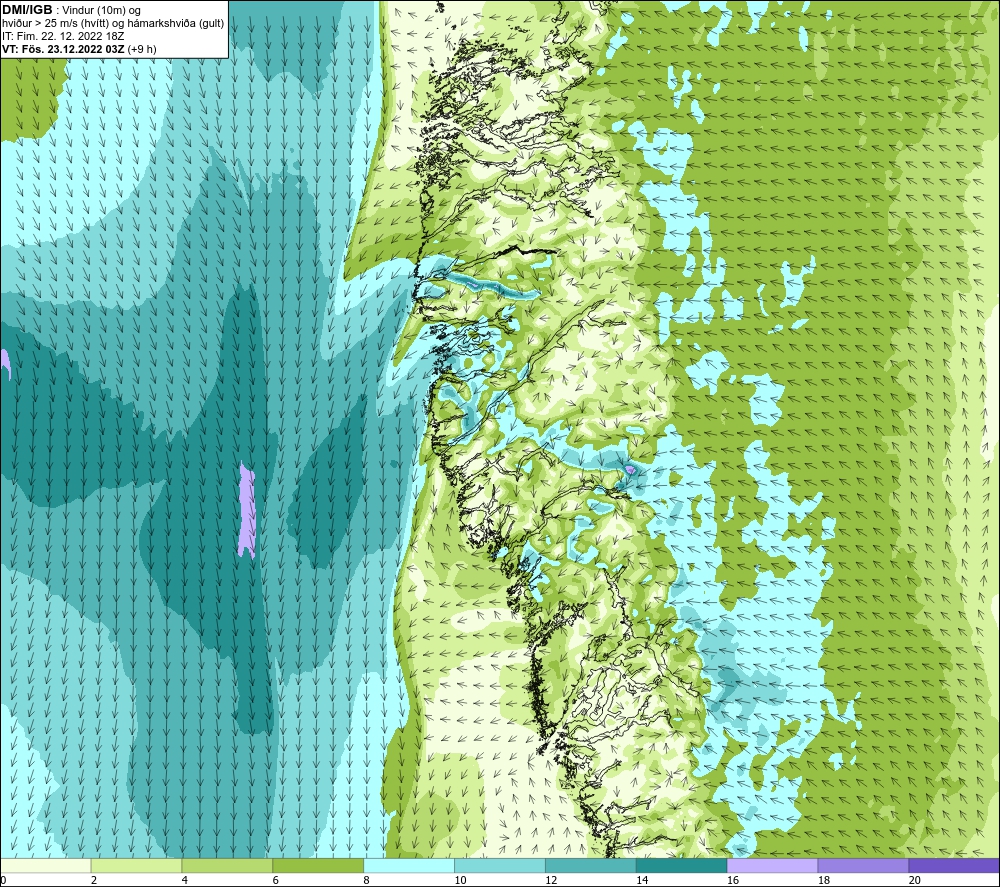Click the 8–10 m/s light cyan legend swatch
The height and width of the screenshot is (887, 1000).
[x=409, y=865]
